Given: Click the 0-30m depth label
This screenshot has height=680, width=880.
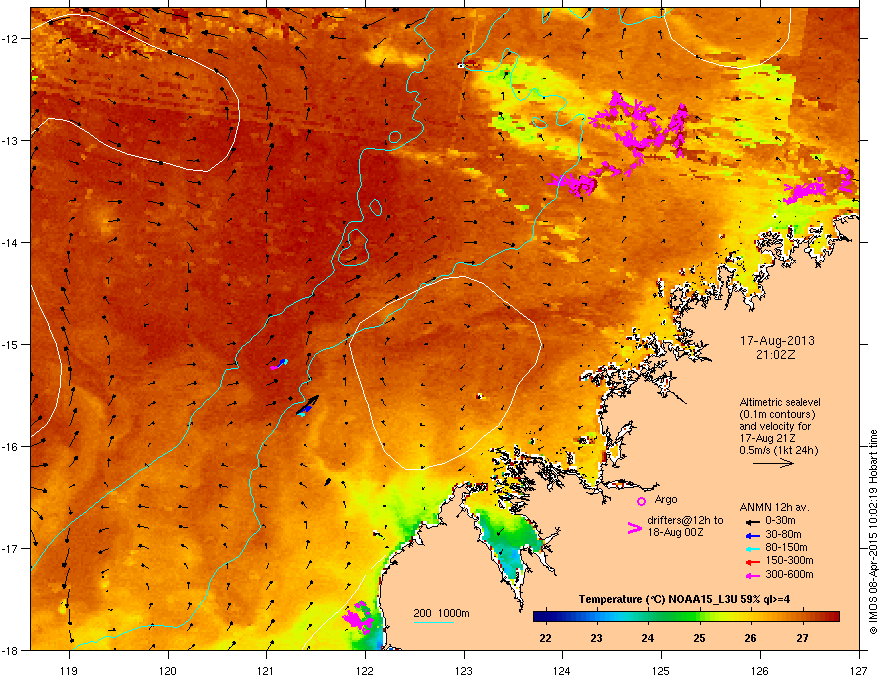Looking at the screenshot, I should [x=781, y=521].
